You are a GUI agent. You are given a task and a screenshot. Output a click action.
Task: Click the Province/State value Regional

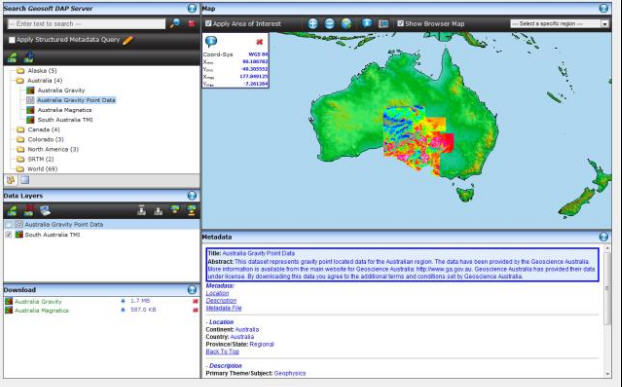coord(262,344)
